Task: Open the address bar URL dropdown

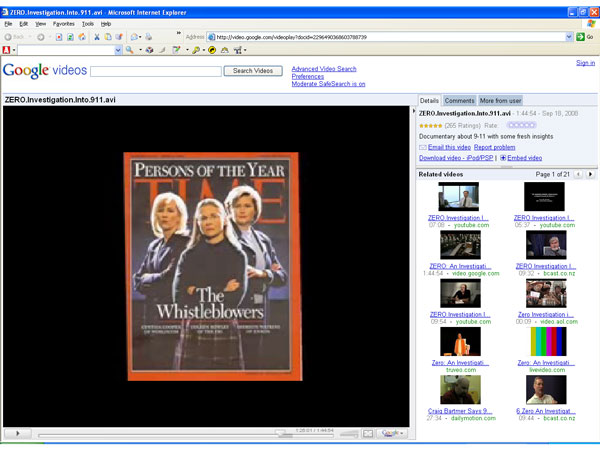Action: pos(567,36)
